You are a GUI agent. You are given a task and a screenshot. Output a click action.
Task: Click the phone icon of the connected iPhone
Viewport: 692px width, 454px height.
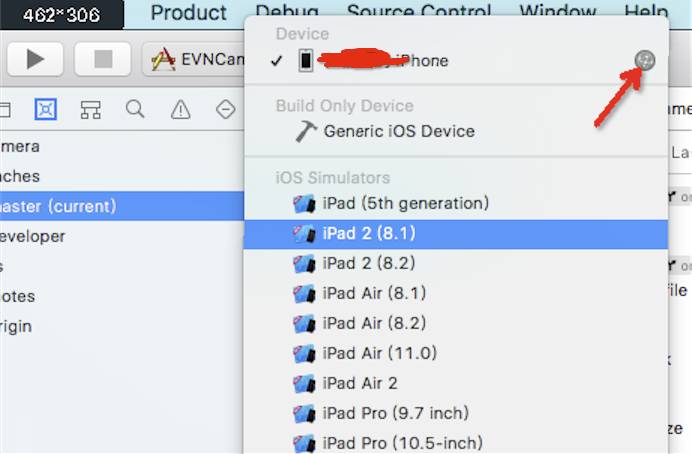[306, 60]
